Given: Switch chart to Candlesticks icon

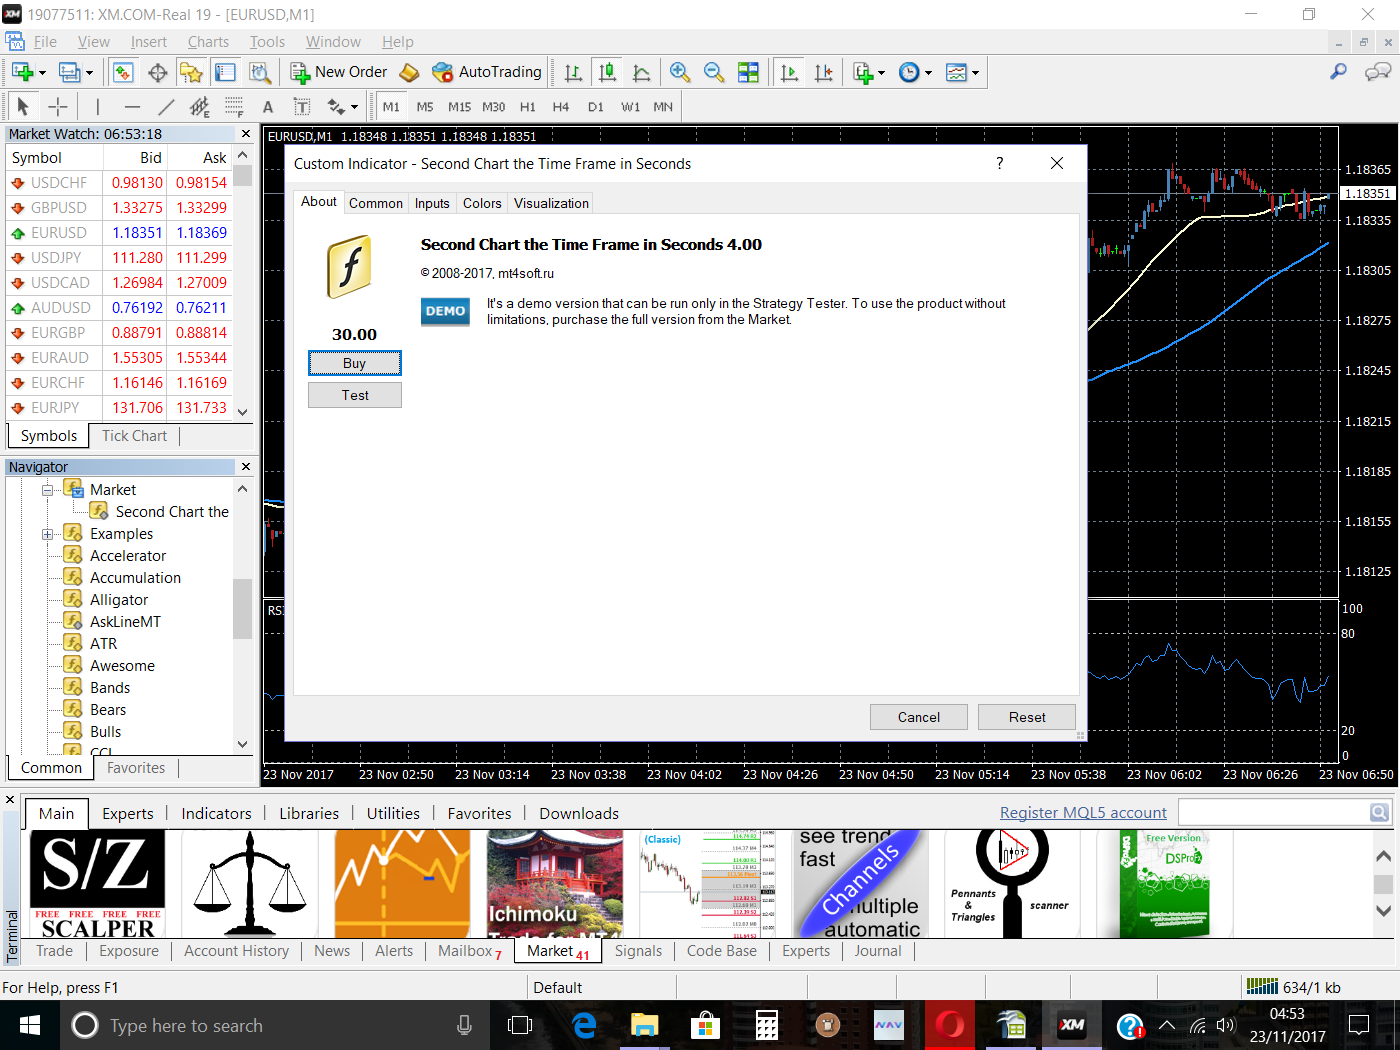Looking at the screenshot, I should (607, 72).
